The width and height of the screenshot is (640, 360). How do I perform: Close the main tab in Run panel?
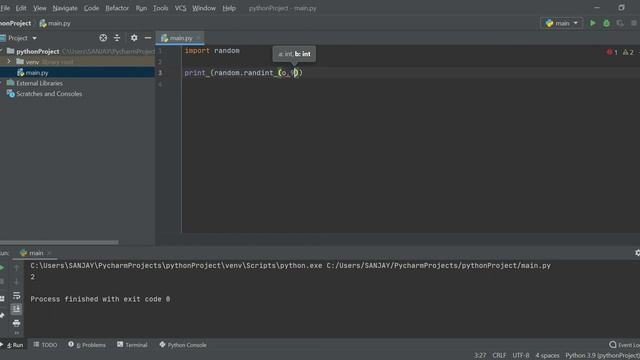49,253
